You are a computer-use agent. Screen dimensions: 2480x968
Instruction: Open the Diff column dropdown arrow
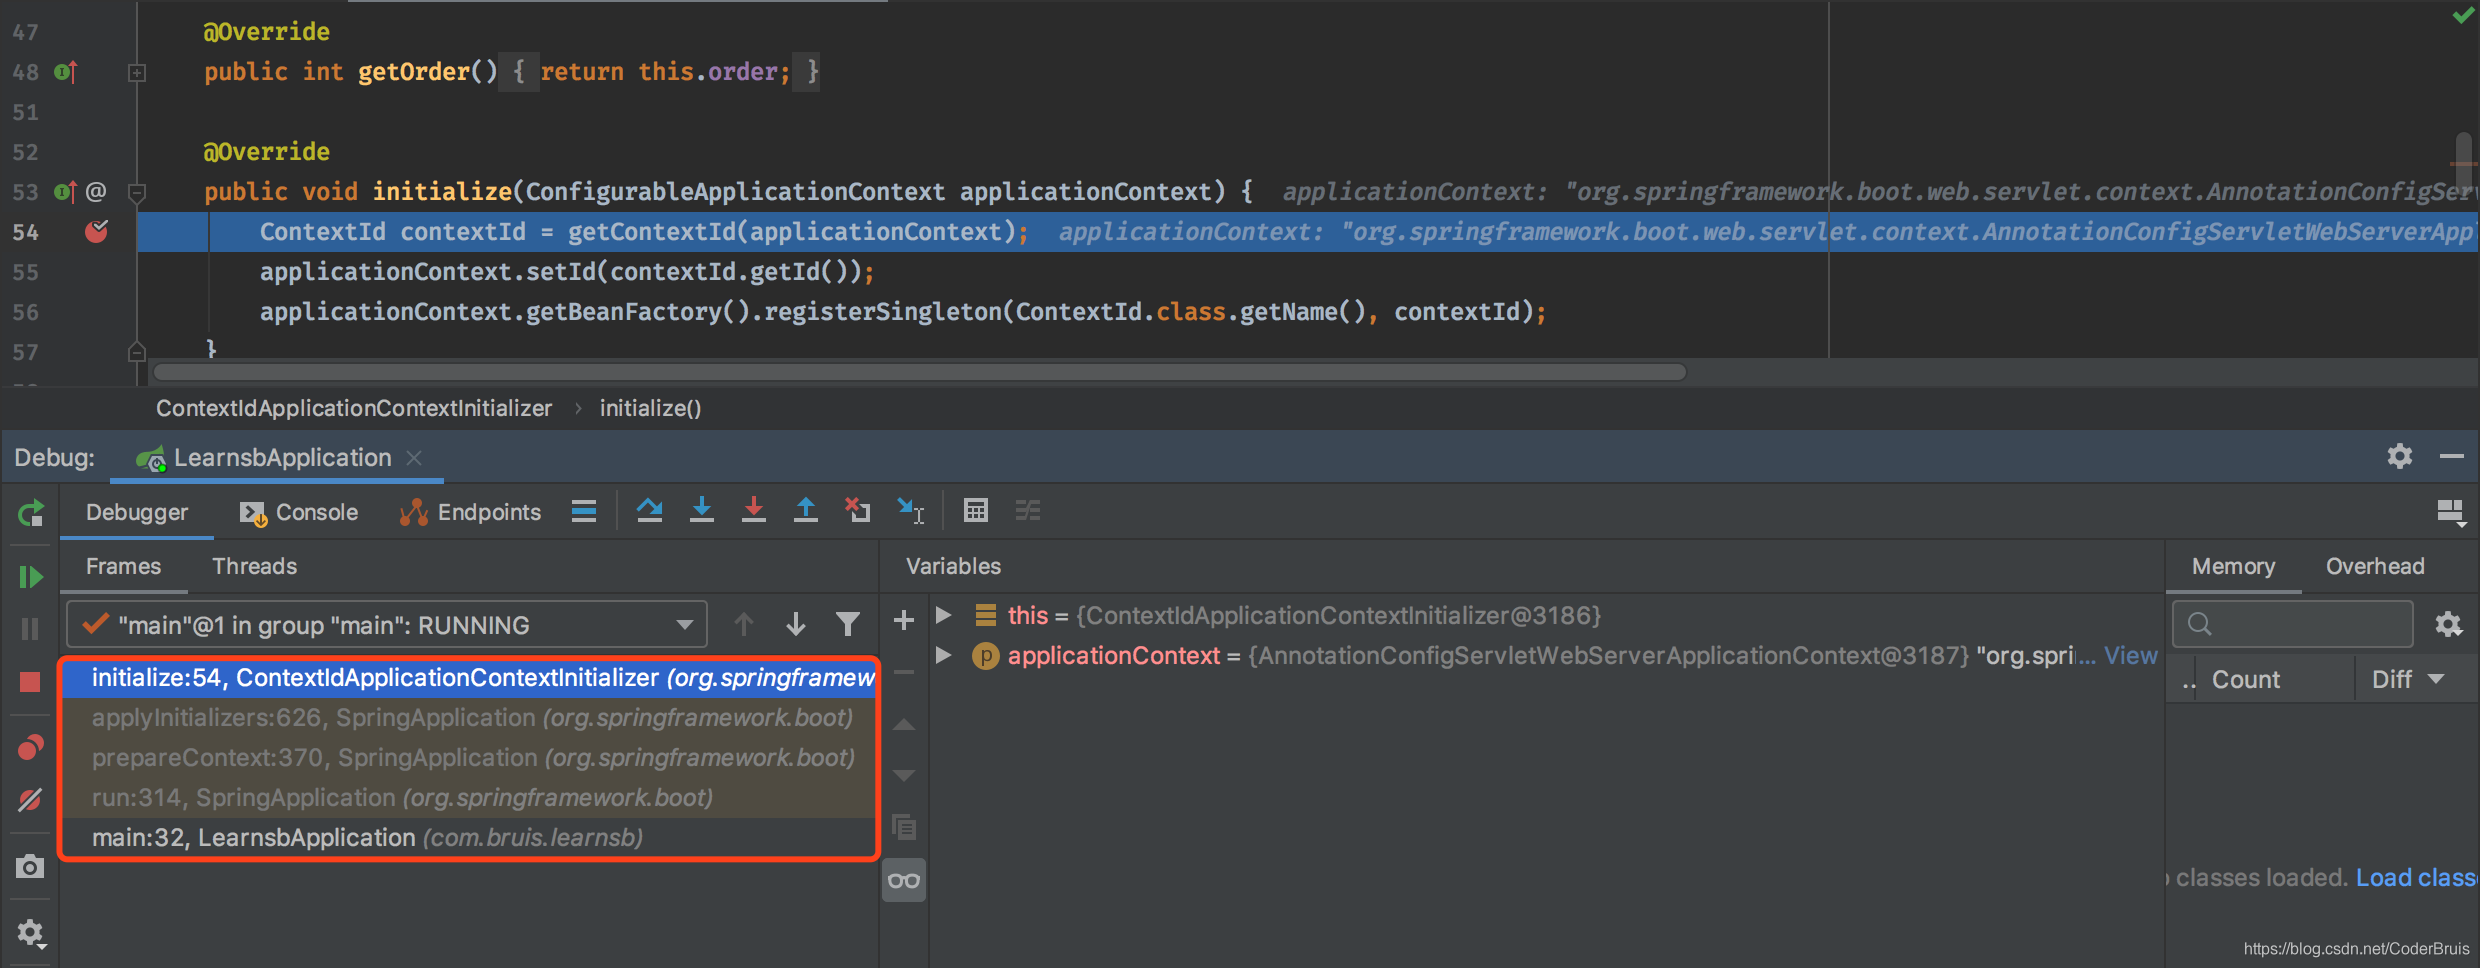tap(2436, 679)
